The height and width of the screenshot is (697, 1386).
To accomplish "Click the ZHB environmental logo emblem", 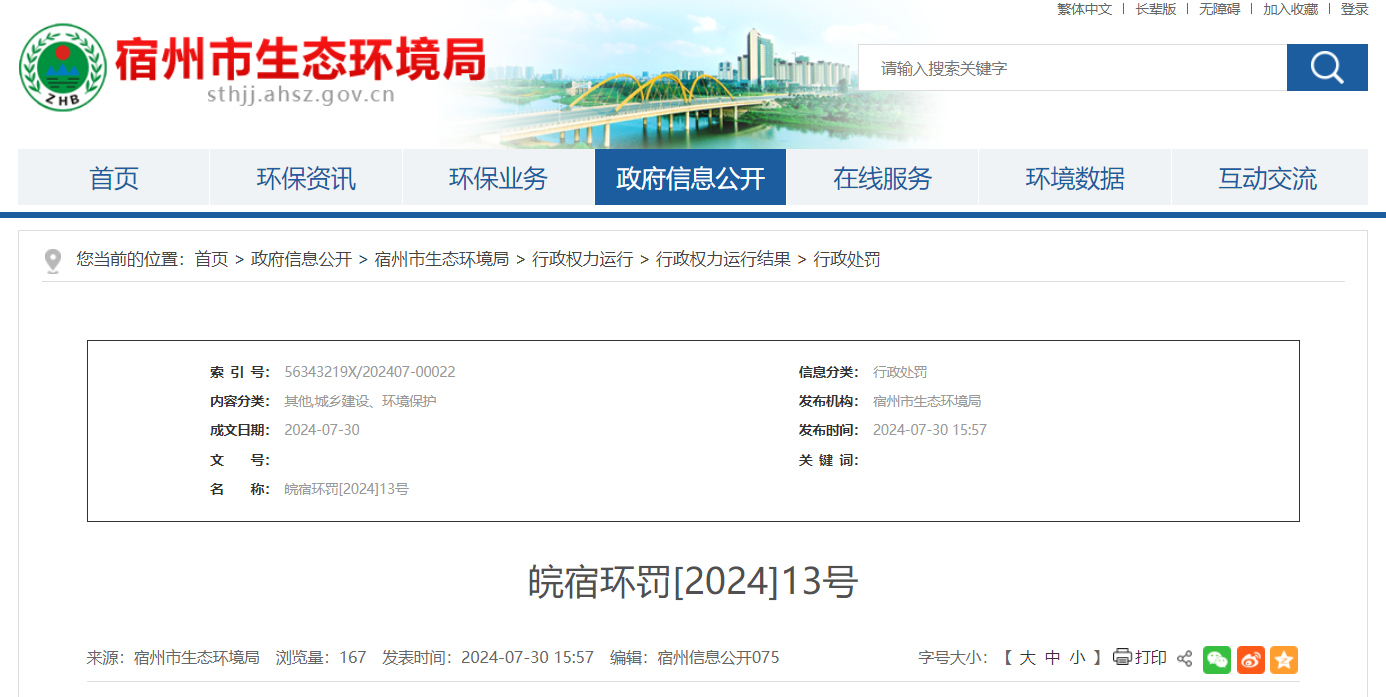I will [63, 67].
